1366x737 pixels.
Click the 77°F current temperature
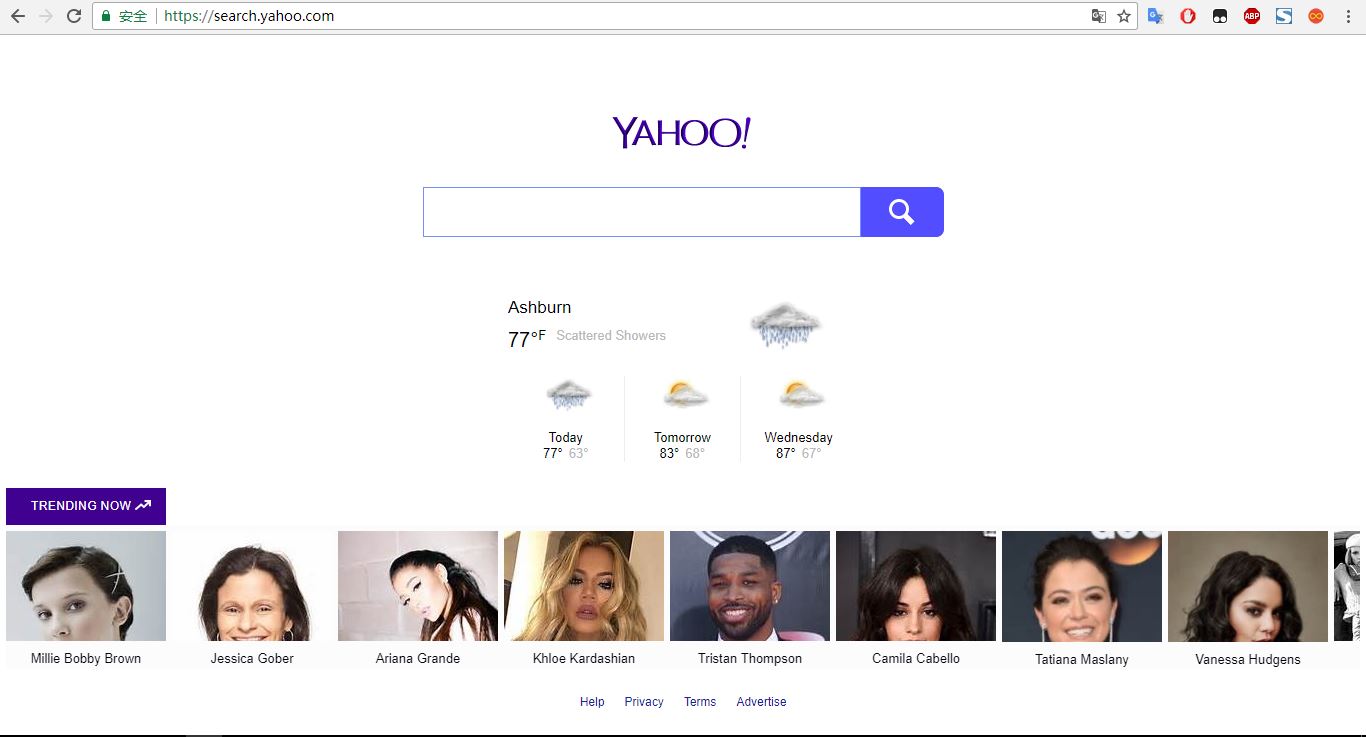pos(527,339)
